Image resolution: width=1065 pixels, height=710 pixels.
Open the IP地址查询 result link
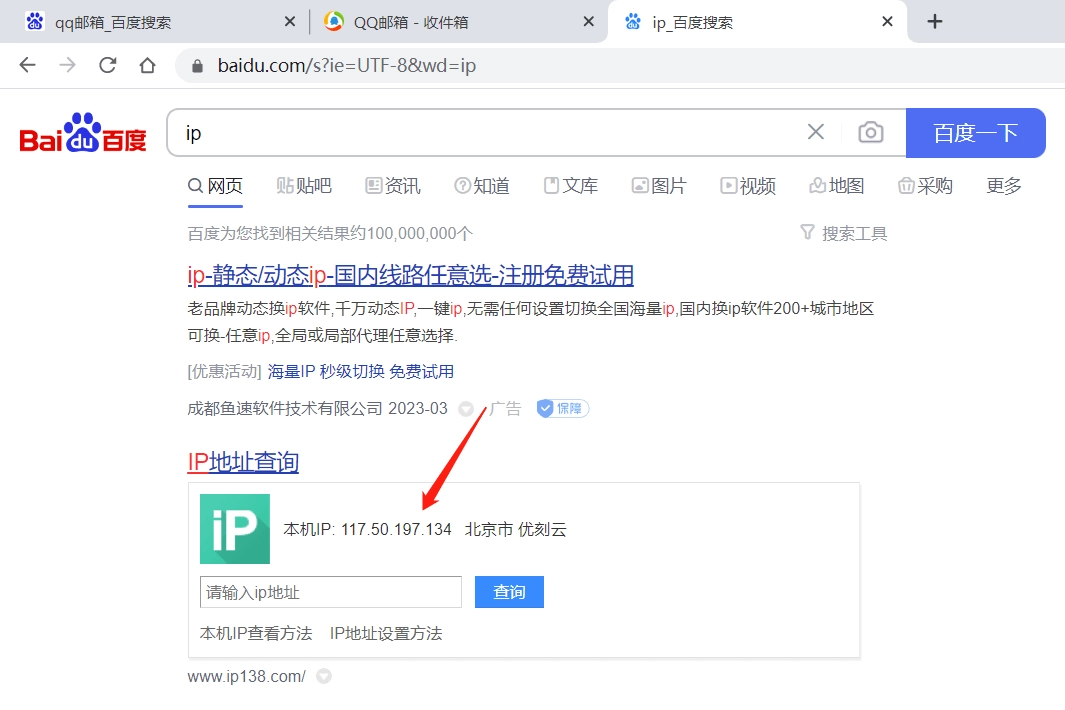(243, 462)
